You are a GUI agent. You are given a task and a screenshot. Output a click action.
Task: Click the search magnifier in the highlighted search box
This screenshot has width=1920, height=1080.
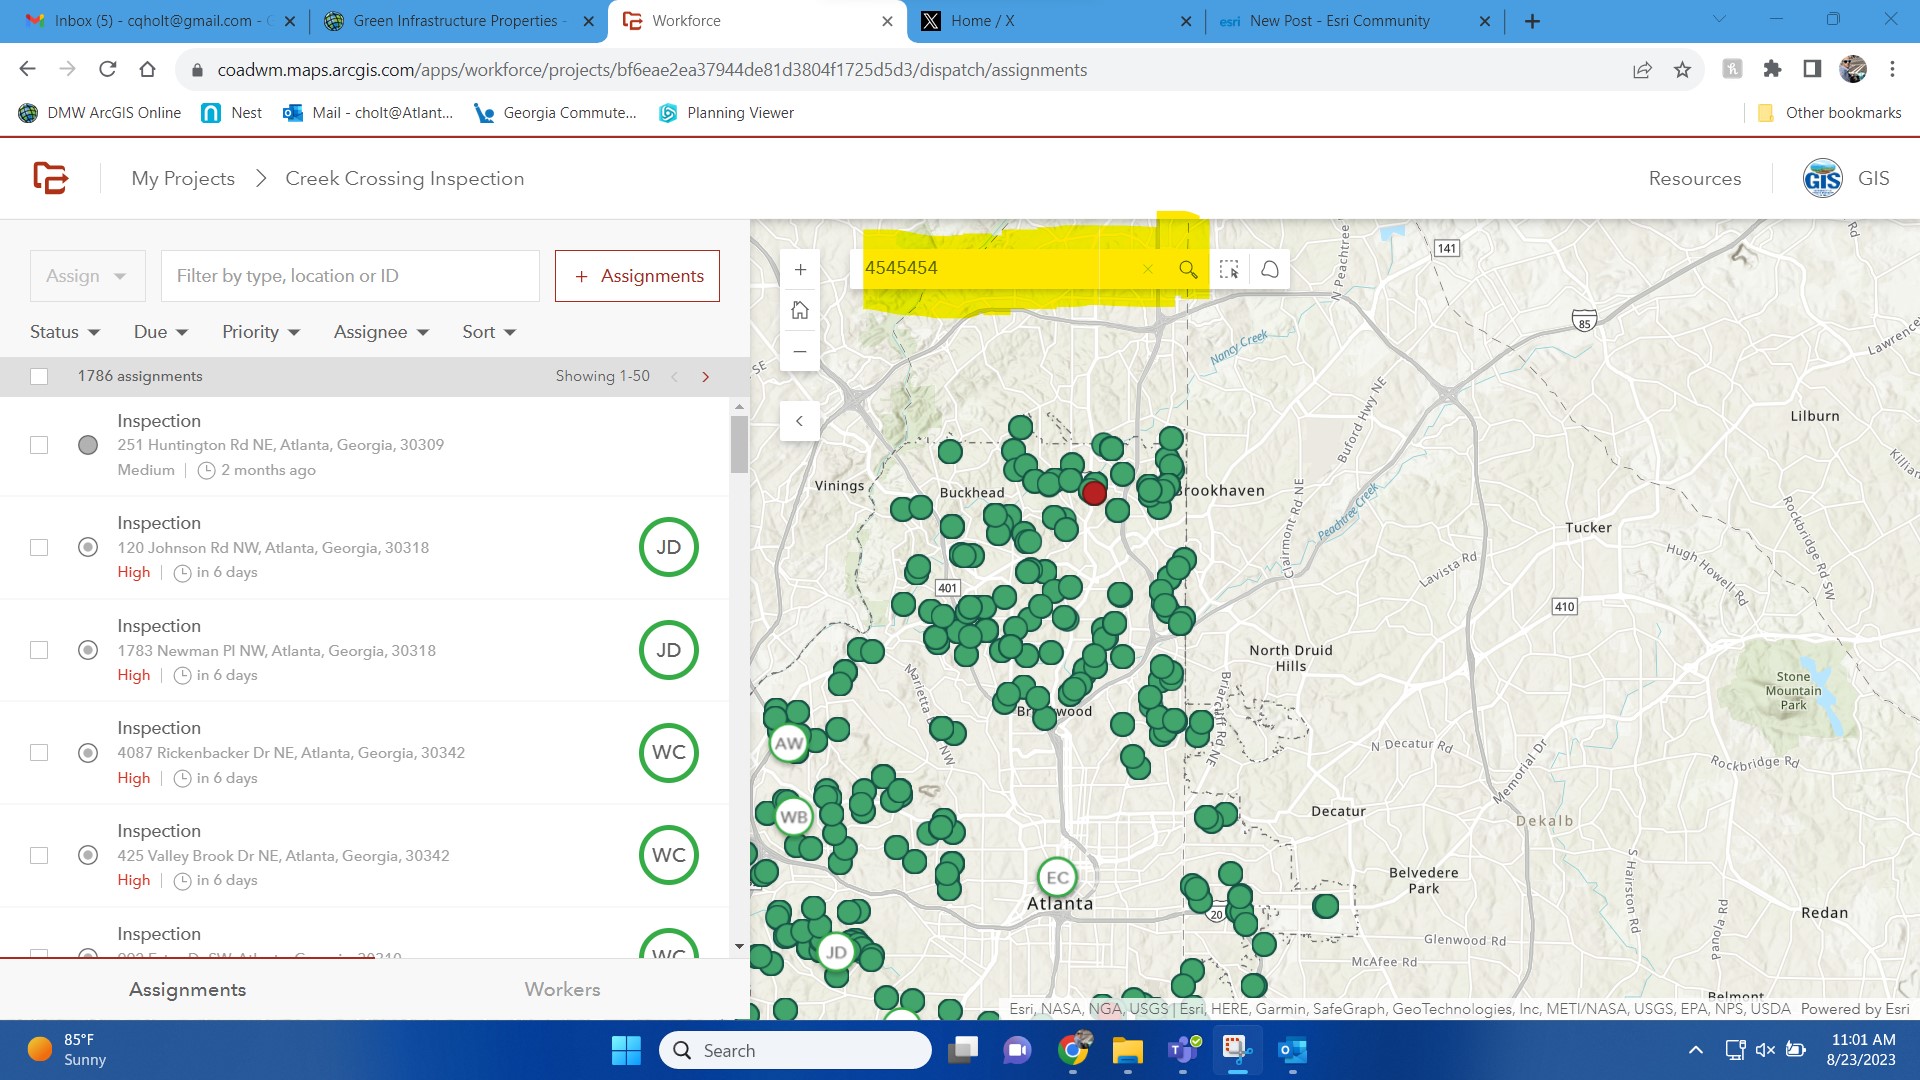pyautogui.click(x=1189, y=269)
